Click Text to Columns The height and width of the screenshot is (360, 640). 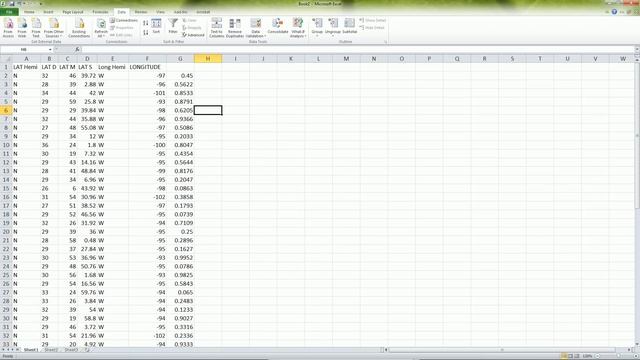tap(217, 28)
